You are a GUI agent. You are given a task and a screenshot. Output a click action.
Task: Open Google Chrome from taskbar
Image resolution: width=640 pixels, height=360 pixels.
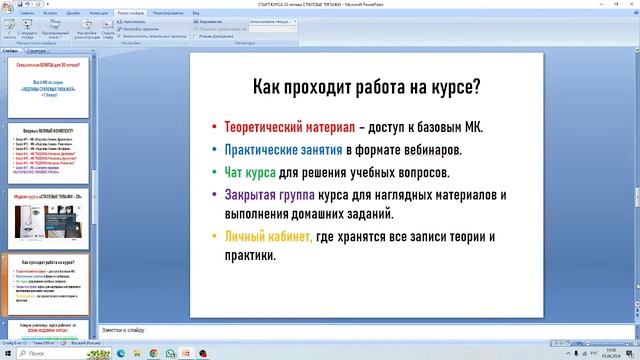(x=153, y=353)
